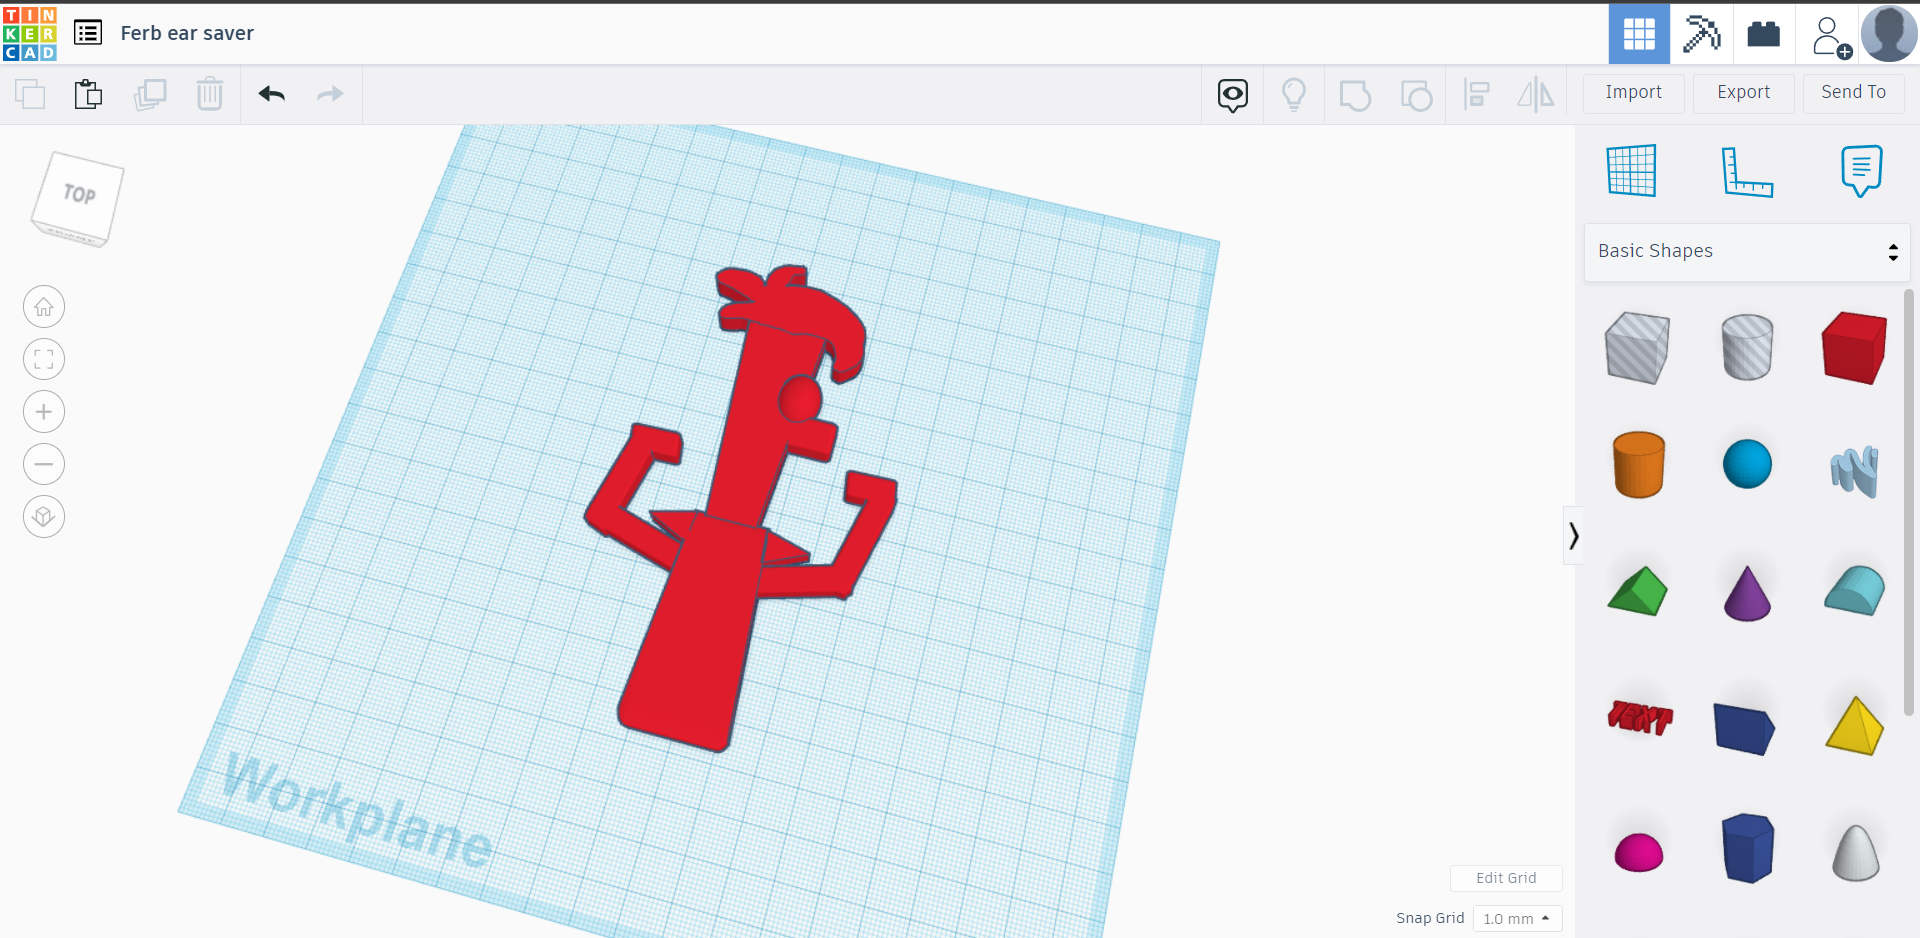Toggle the Show all eye icon
The height and width of the screenshot is (938, 1920).
tap(1233, 95)
